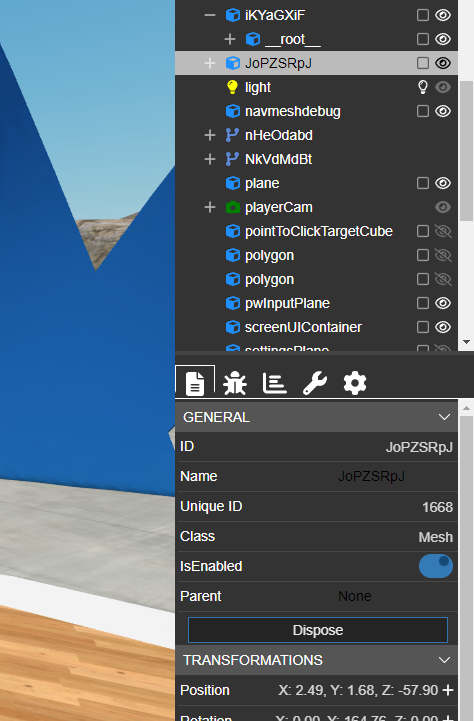Hide the __root__ mesh

tap(443, 39)
